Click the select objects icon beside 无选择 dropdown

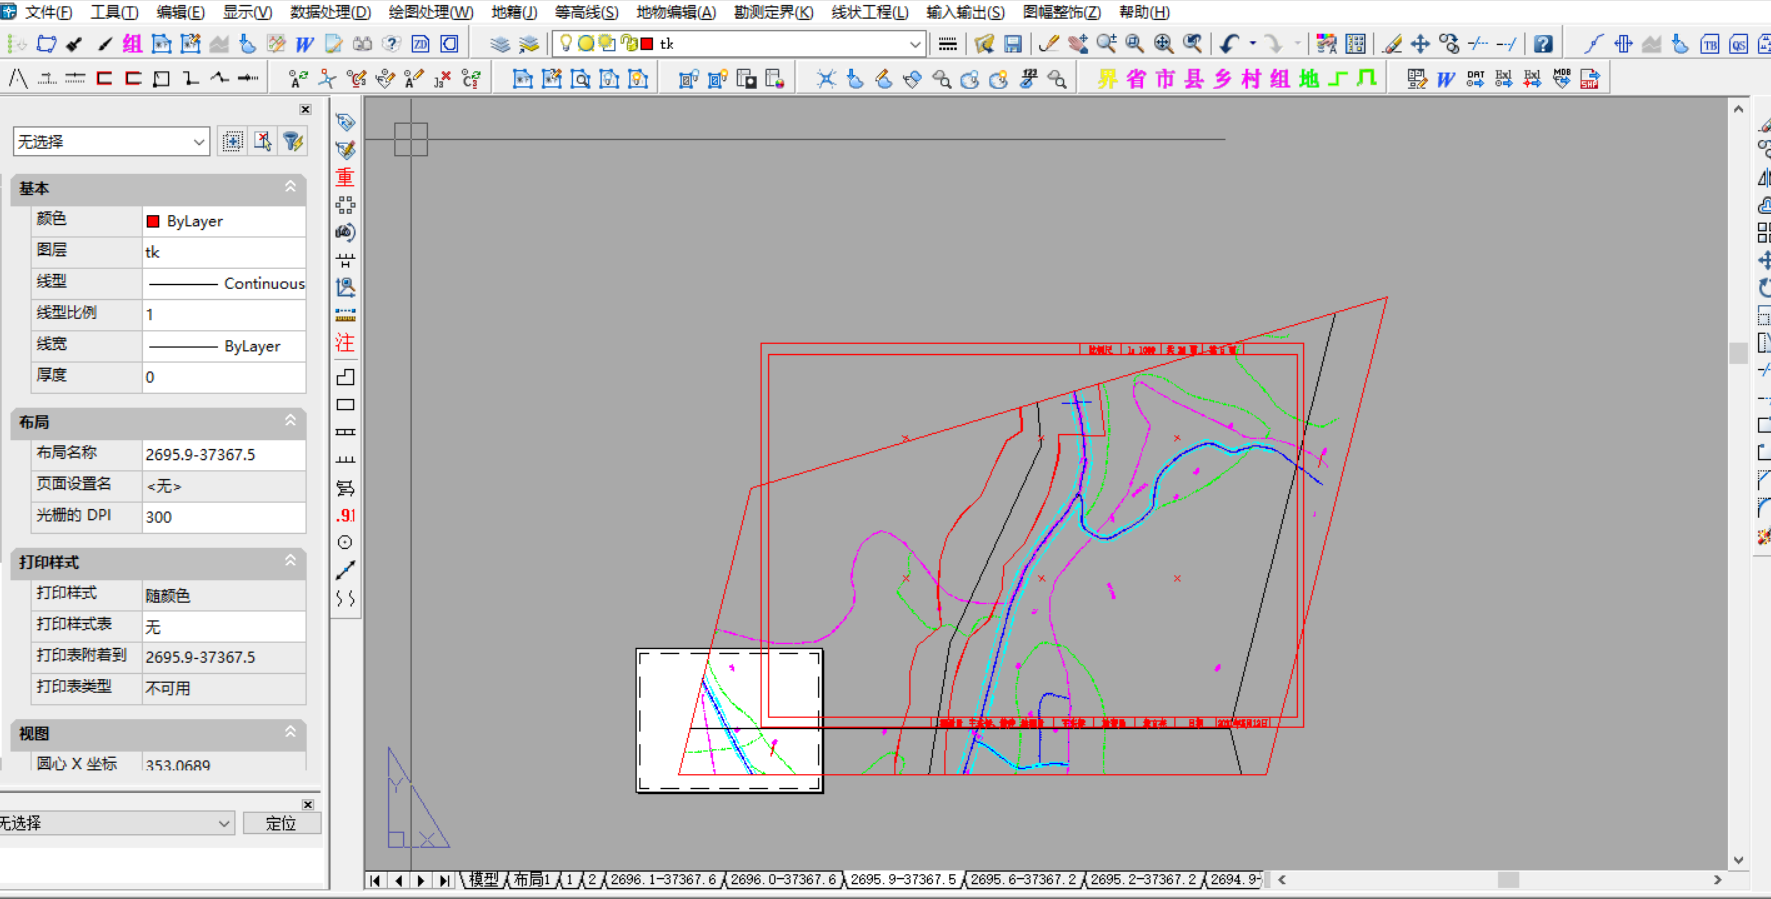232,142
